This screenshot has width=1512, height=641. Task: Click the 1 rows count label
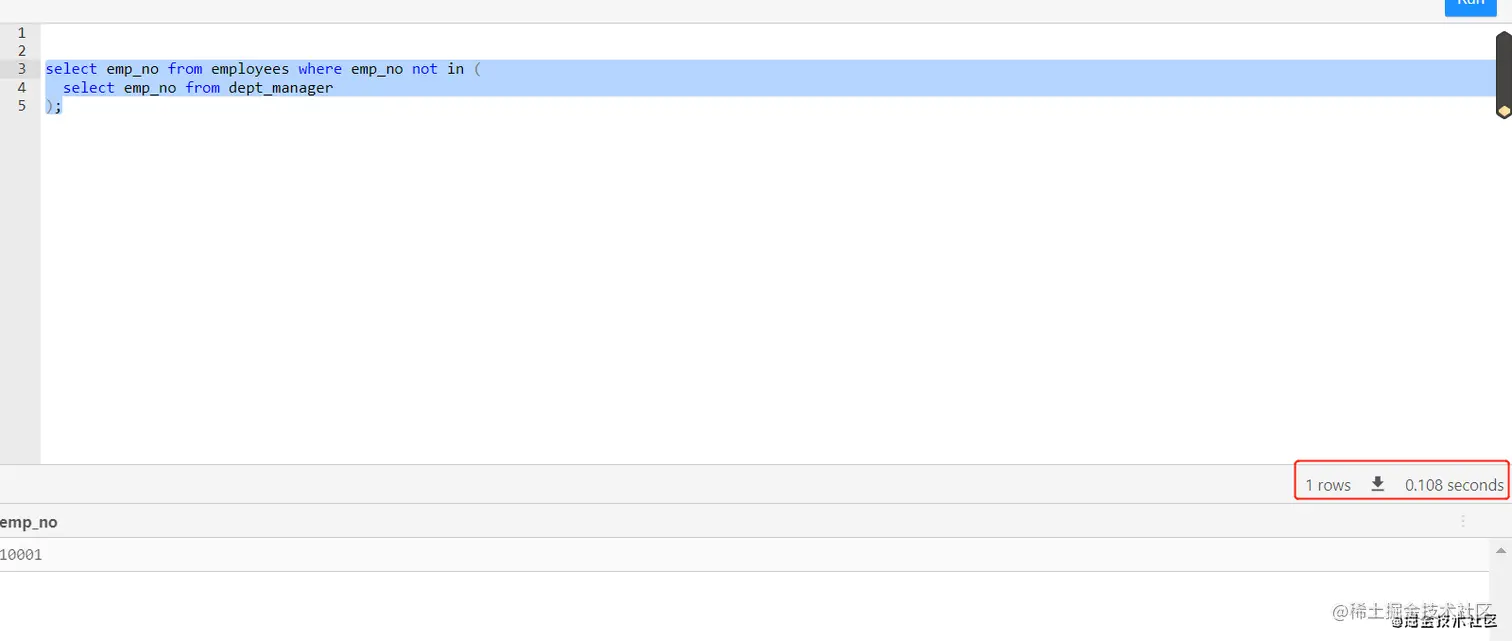click(x=1328, y=485)
